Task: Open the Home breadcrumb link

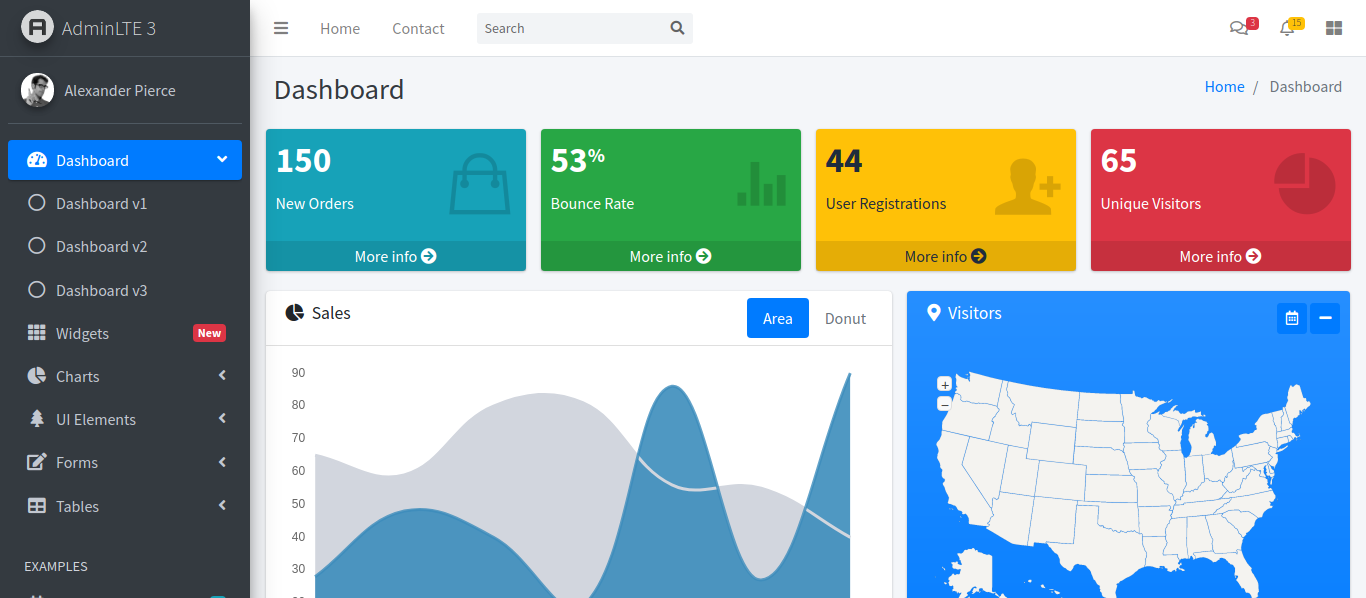Action: [1224, 86]
